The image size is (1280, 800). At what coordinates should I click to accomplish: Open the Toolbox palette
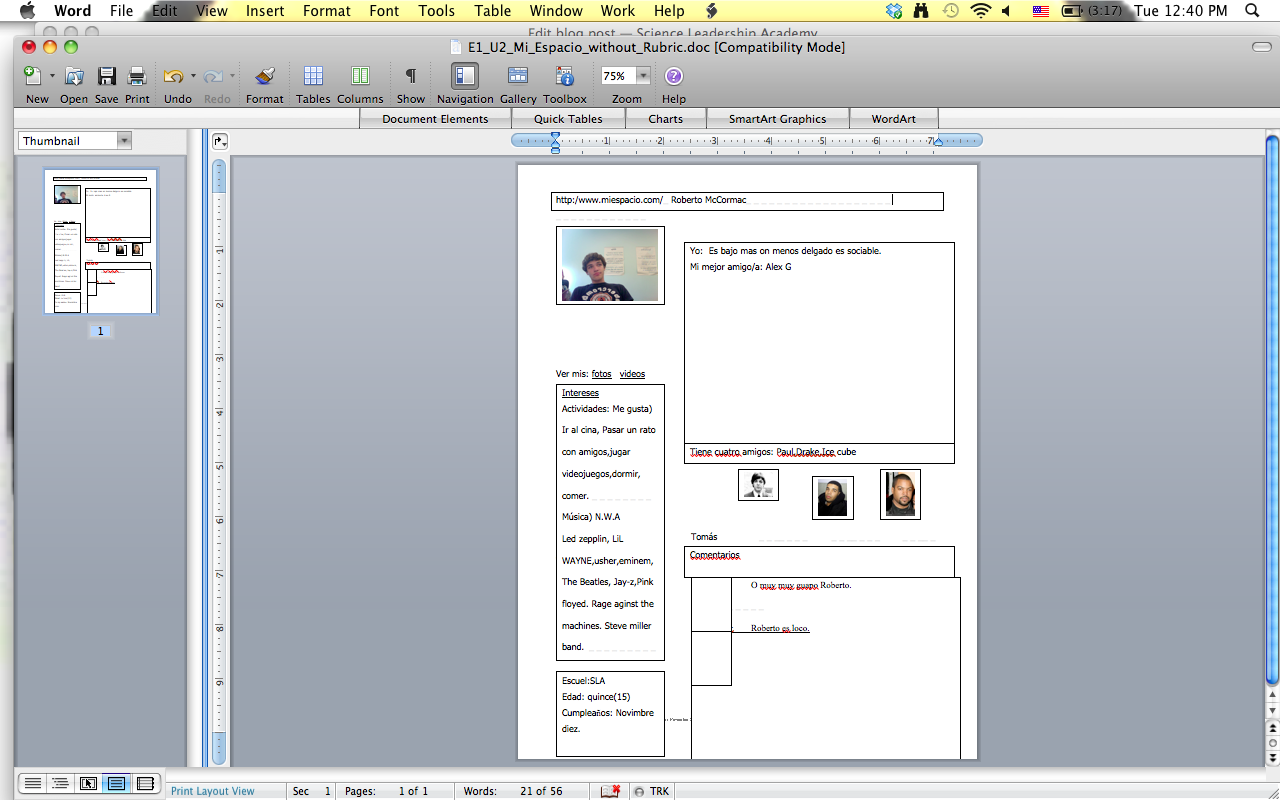[x=565, y=77]
